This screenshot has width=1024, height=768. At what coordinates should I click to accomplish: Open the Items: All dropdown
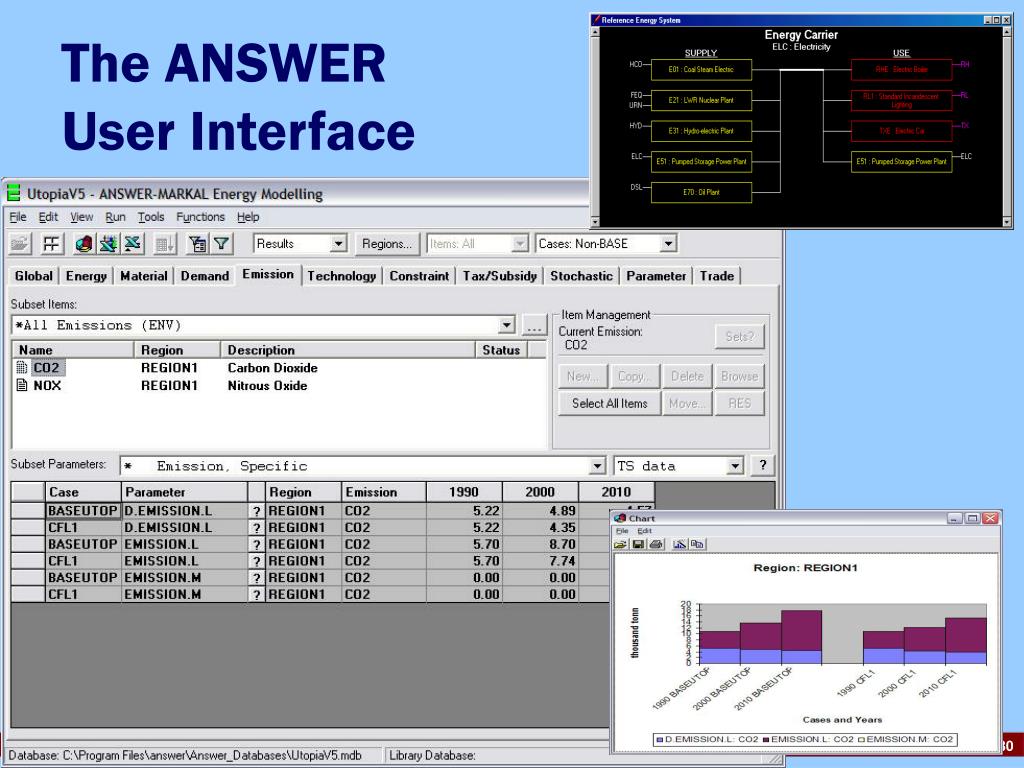click(519, 244)
